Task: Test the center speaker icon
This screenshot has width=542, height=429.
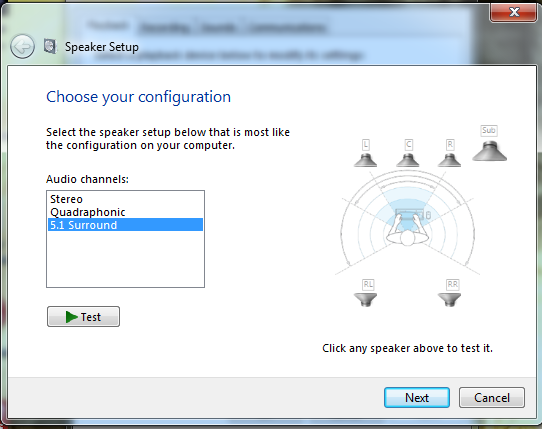Action: [408, 161]
